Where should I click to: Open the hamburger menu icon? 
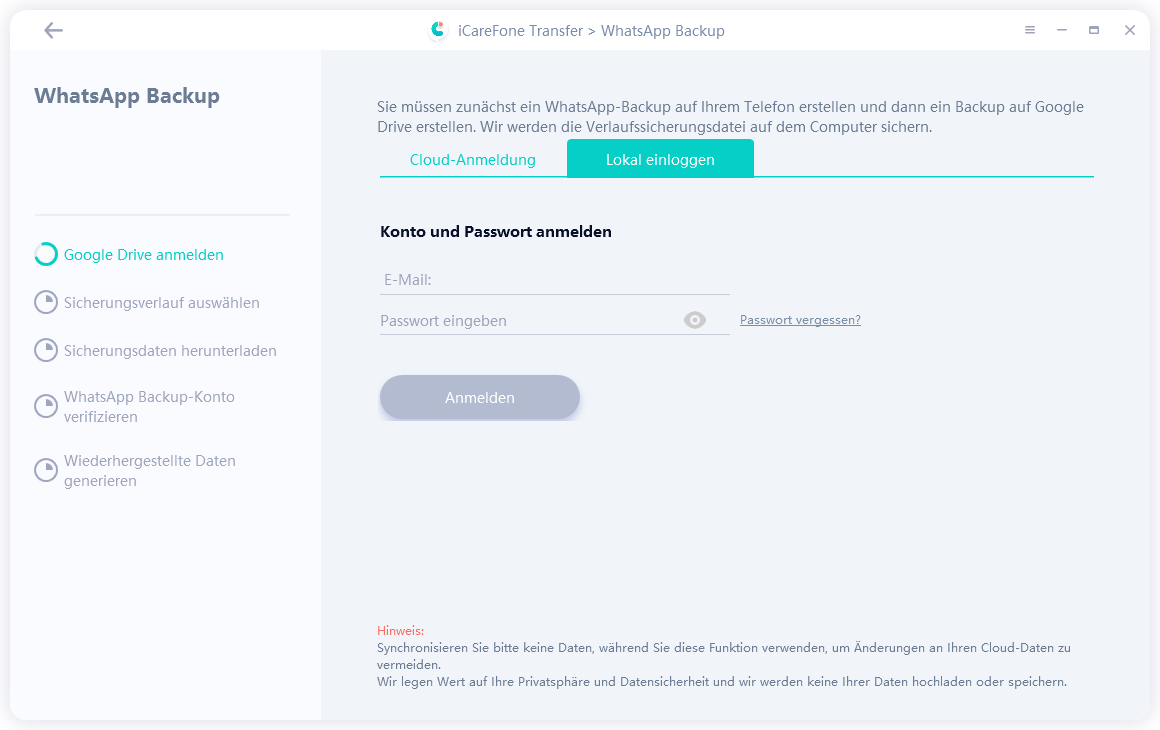[x=1030, y=31]
